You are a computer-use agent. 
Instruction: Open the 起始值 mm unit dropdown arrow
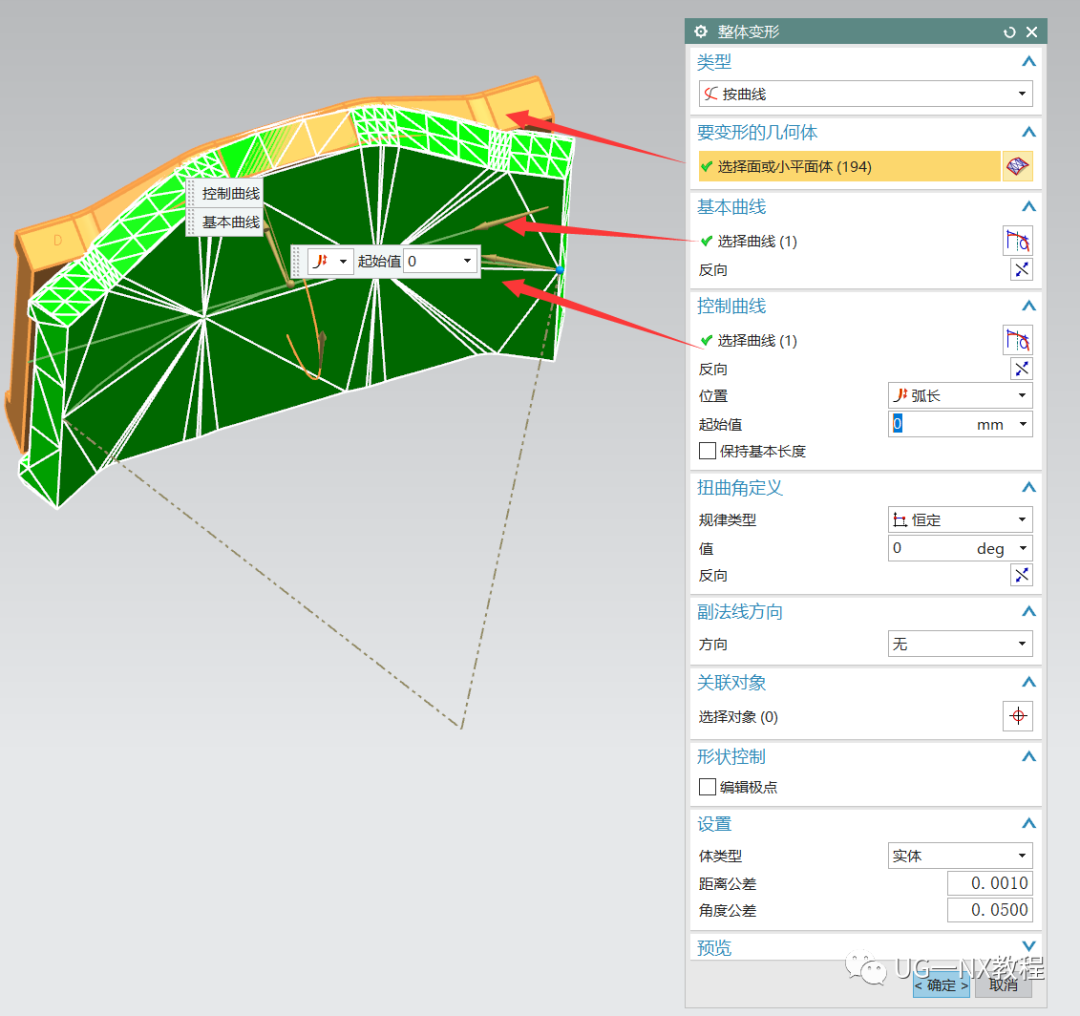click(1024, 424)
